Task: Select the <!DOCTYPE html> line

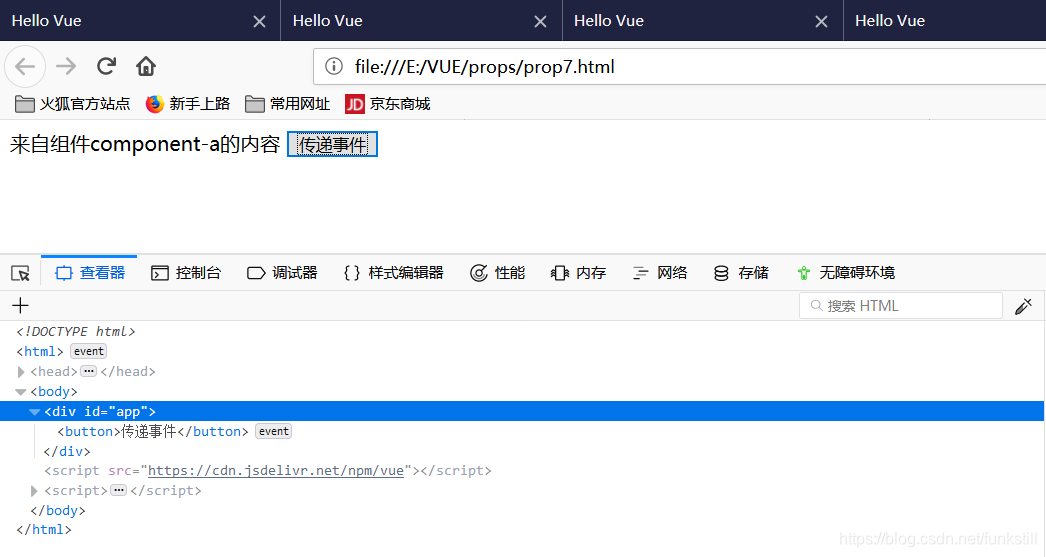Action: point(75,331)
